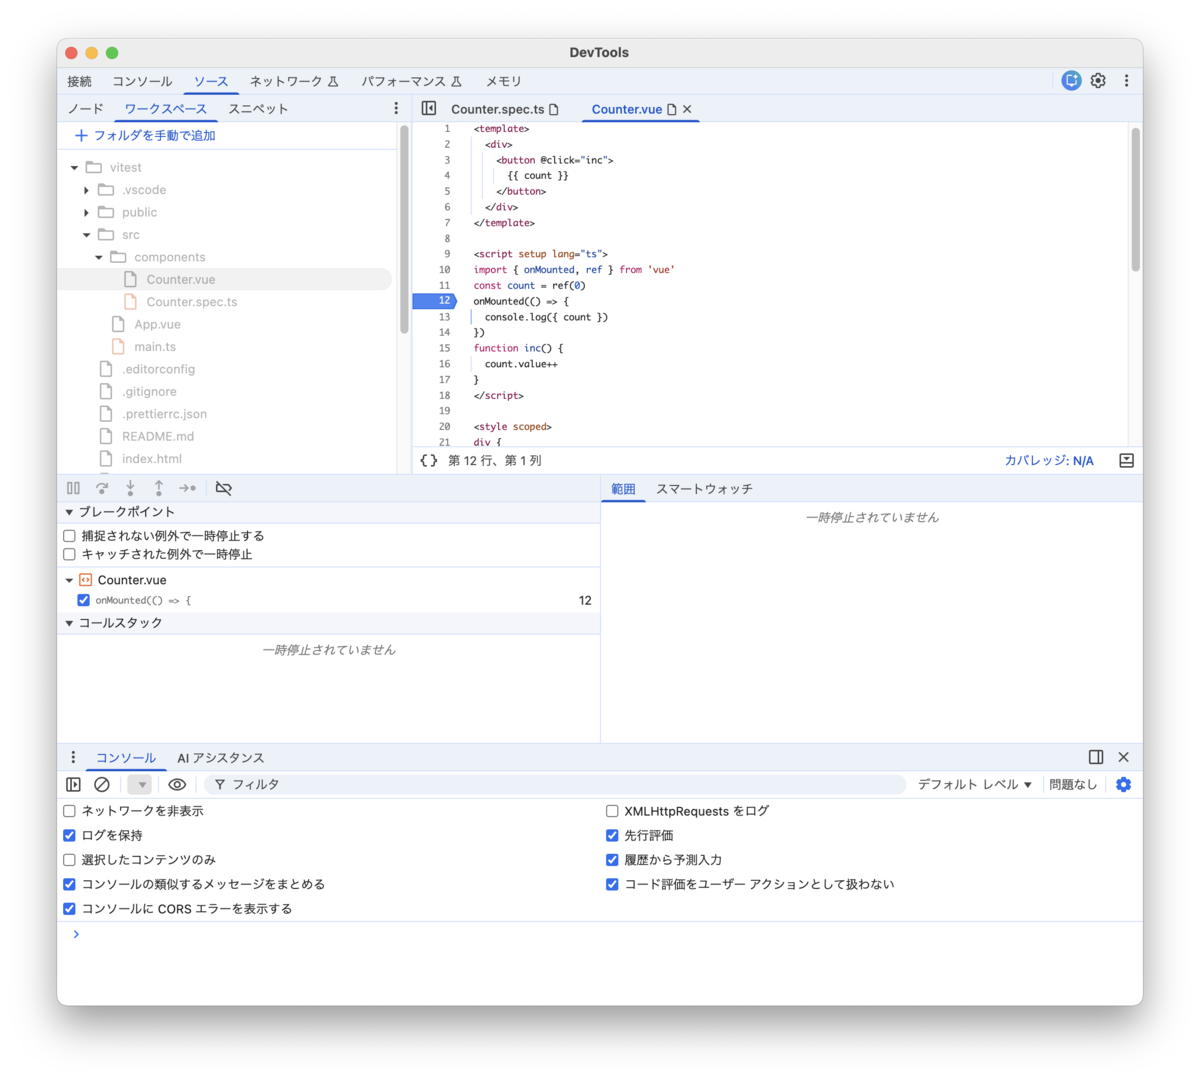Click the filter funnel icon
The width and height of the screenshot is (1200, 1081).
click(x=220, y=785)
